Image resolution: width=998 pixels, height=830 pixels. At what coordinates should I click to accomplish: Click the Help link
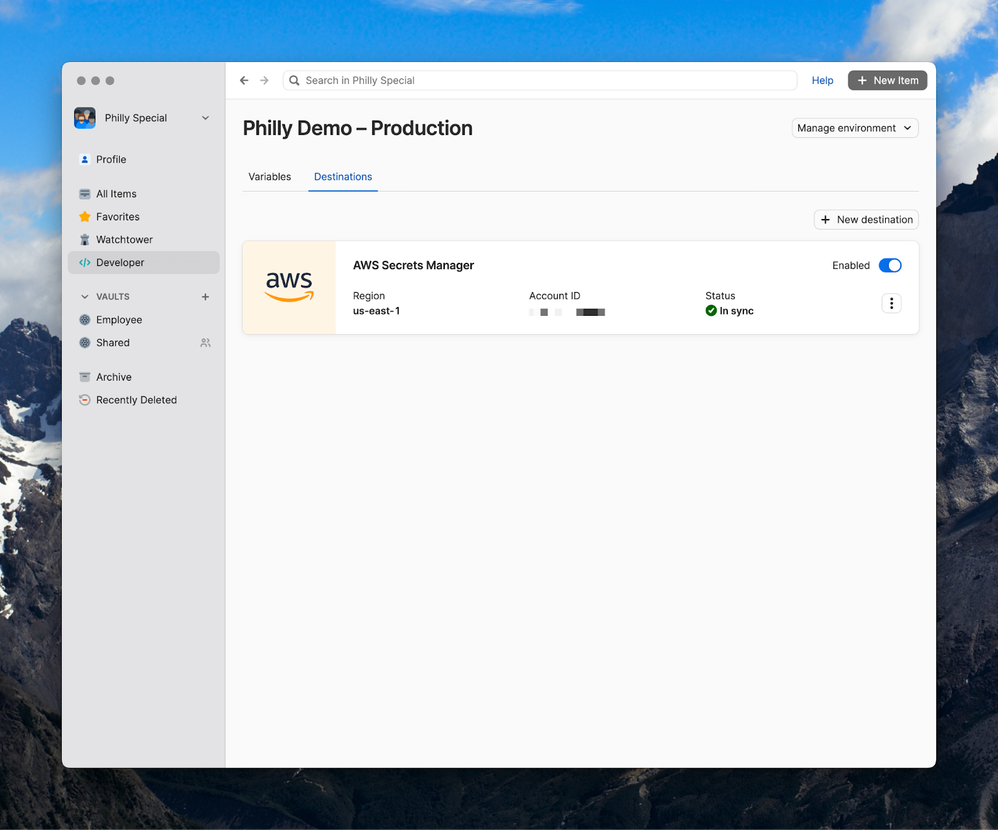(x=822, y=81)
